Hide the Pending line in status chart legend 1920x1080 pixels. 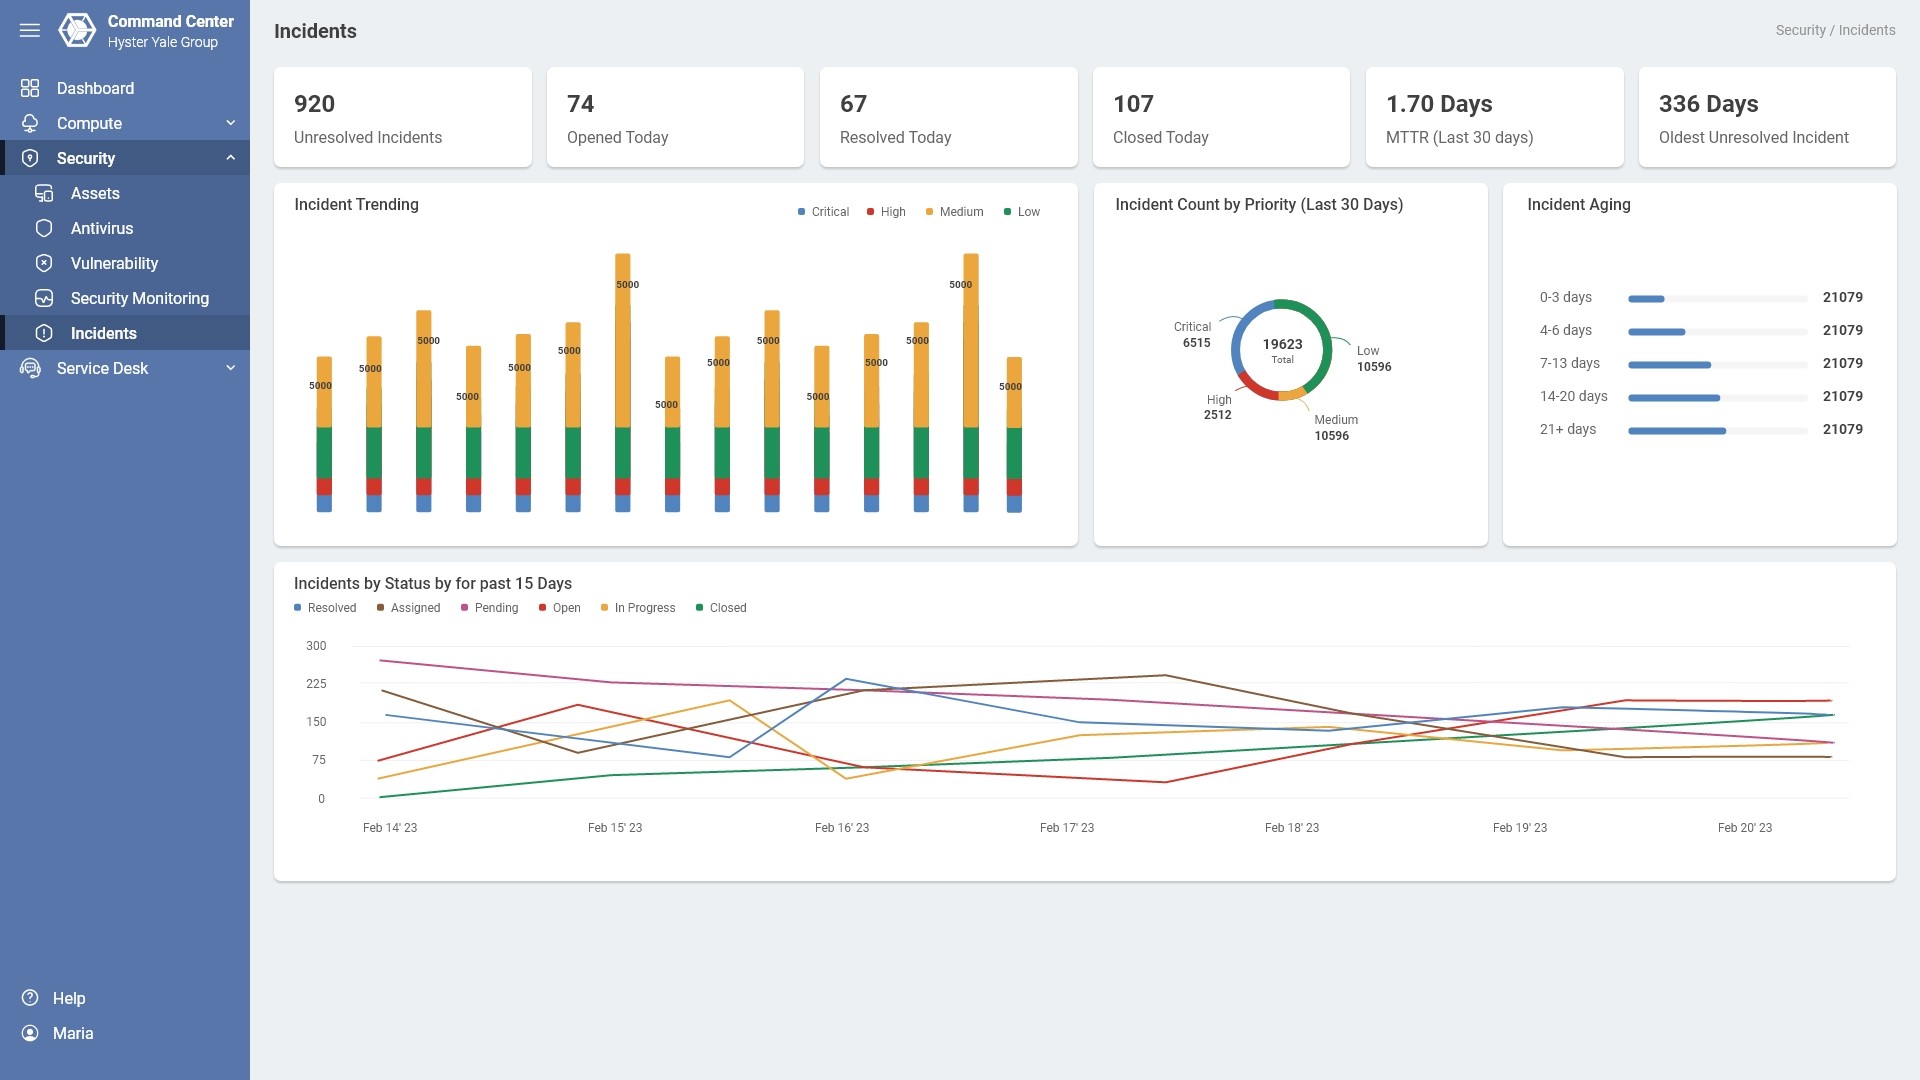coord(489,608)
